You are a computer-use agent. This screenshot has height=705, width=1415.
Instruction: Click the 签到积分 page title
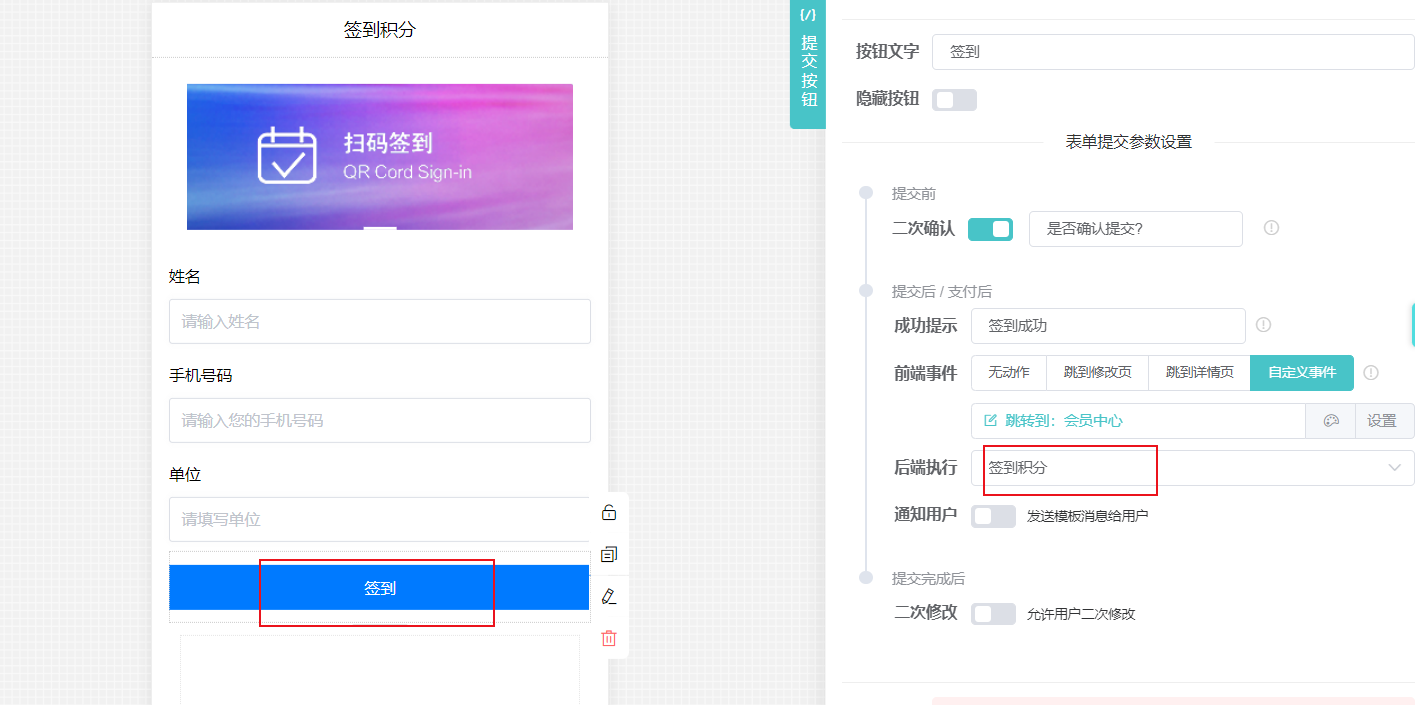[379, 30]
